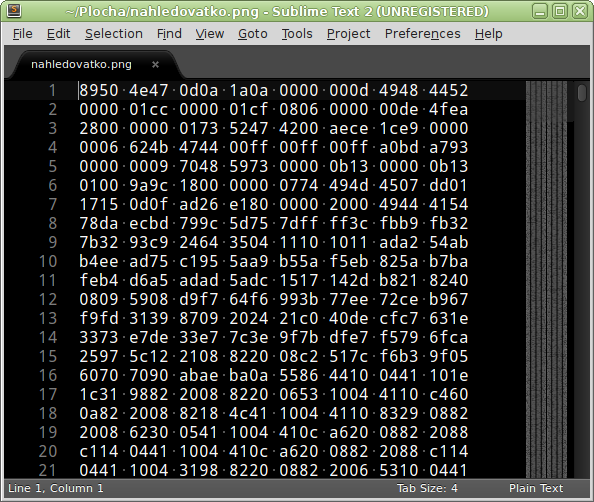Open the Find menu

click(x=169, y=34)
